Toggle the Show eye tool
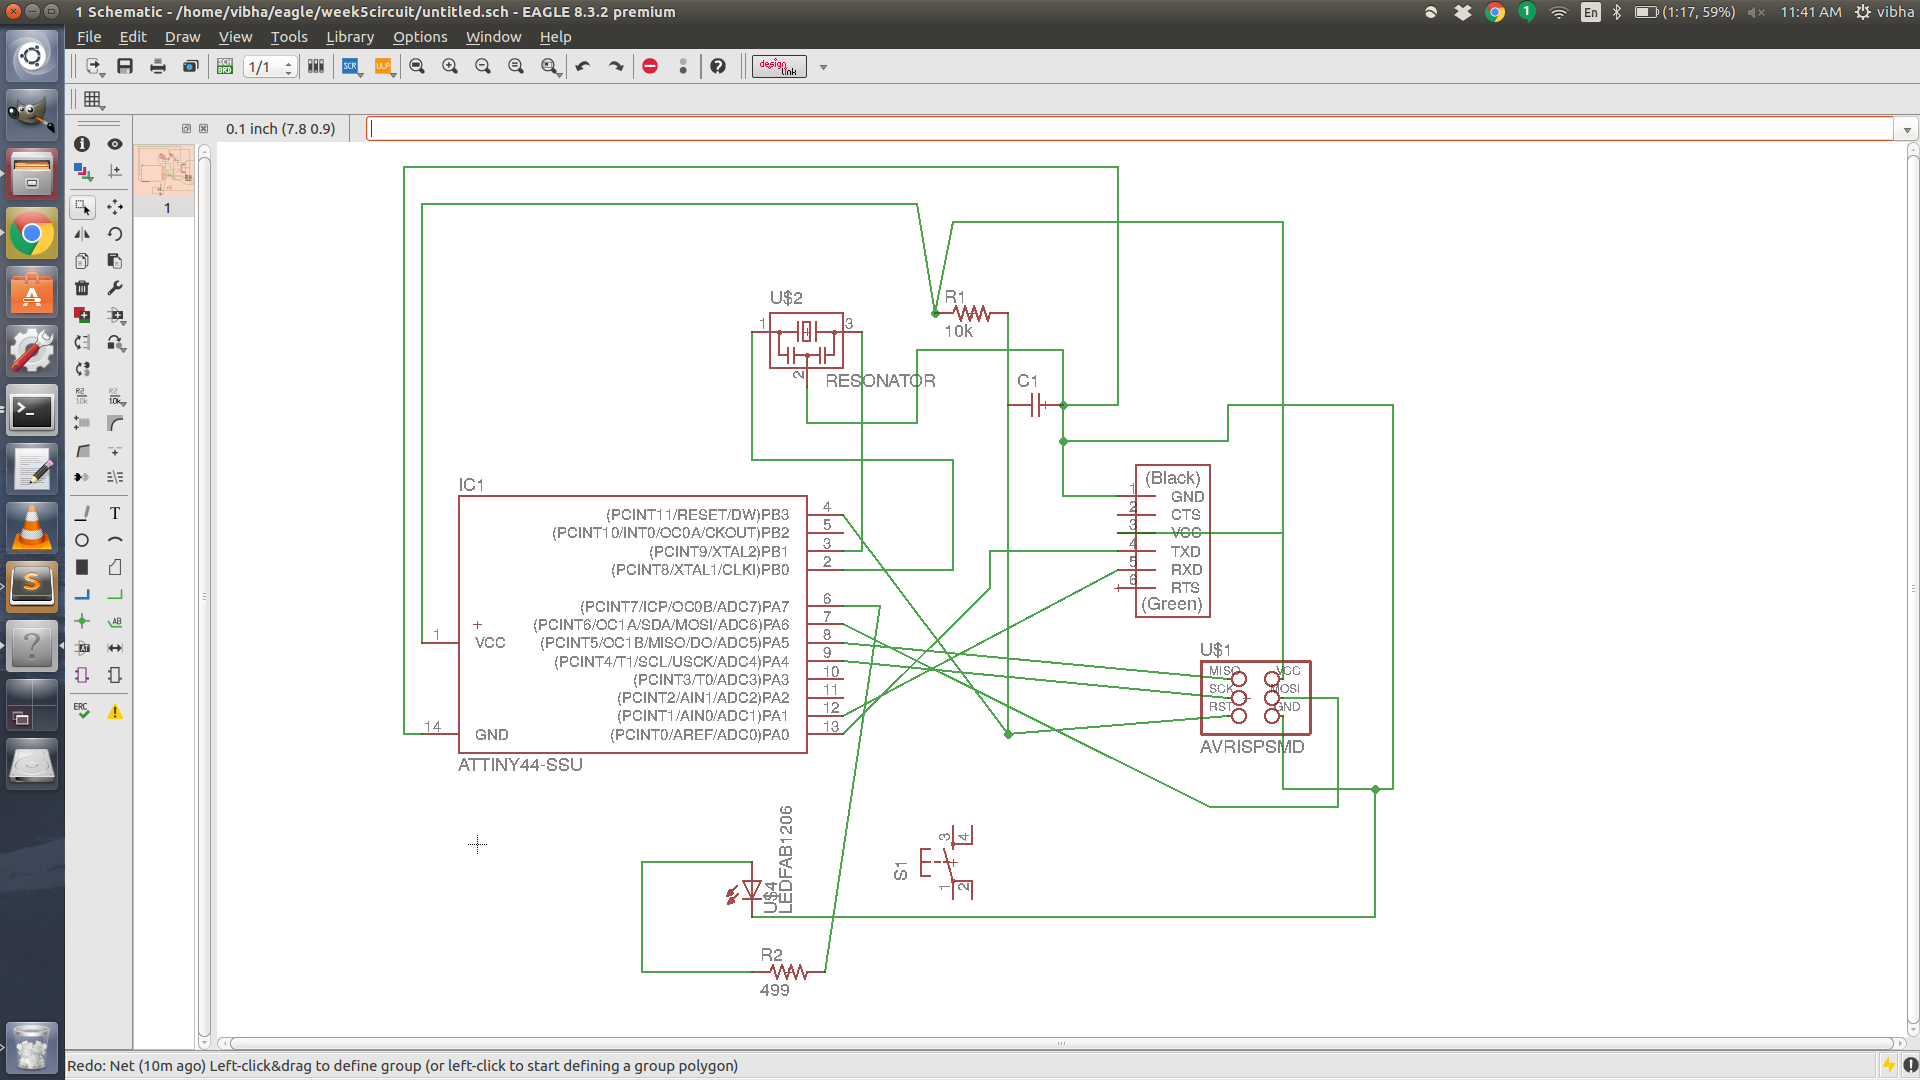Viewport: 1920px width, 1080px height. [115, 144]
